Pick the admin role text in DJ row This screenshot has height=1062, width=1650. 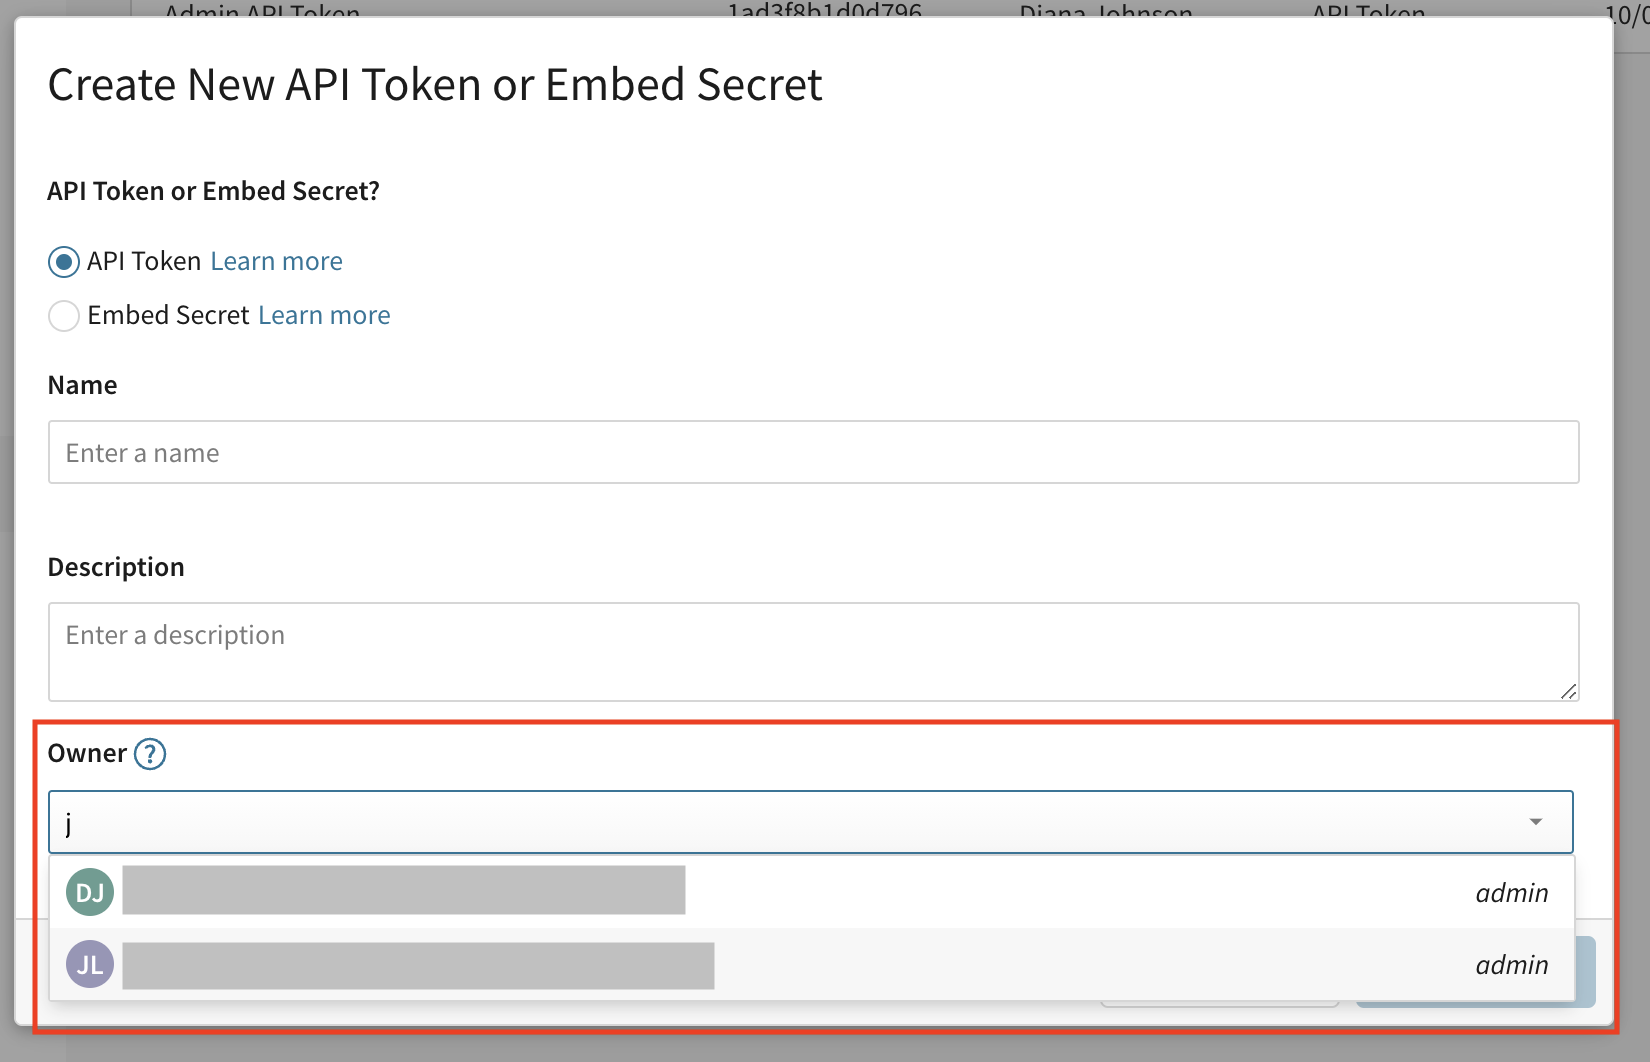click(1511, 893)
